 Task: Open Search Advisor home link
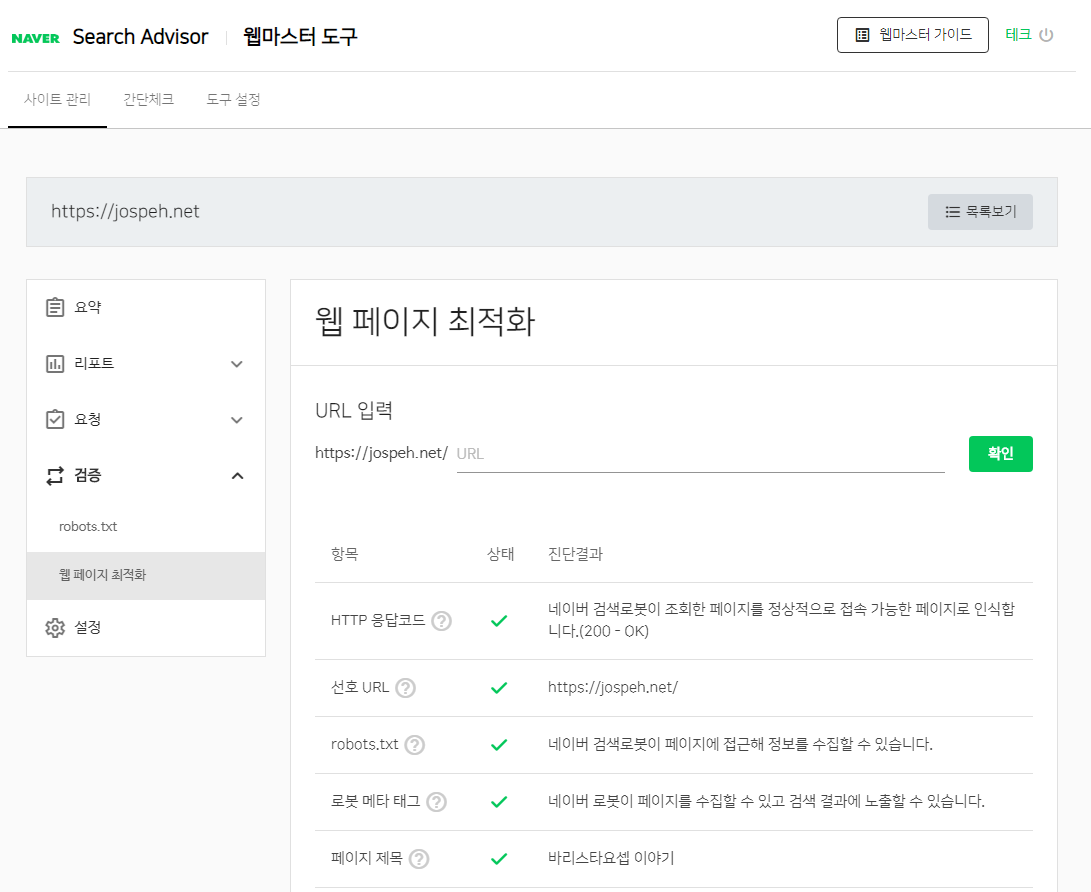point(140,36)
